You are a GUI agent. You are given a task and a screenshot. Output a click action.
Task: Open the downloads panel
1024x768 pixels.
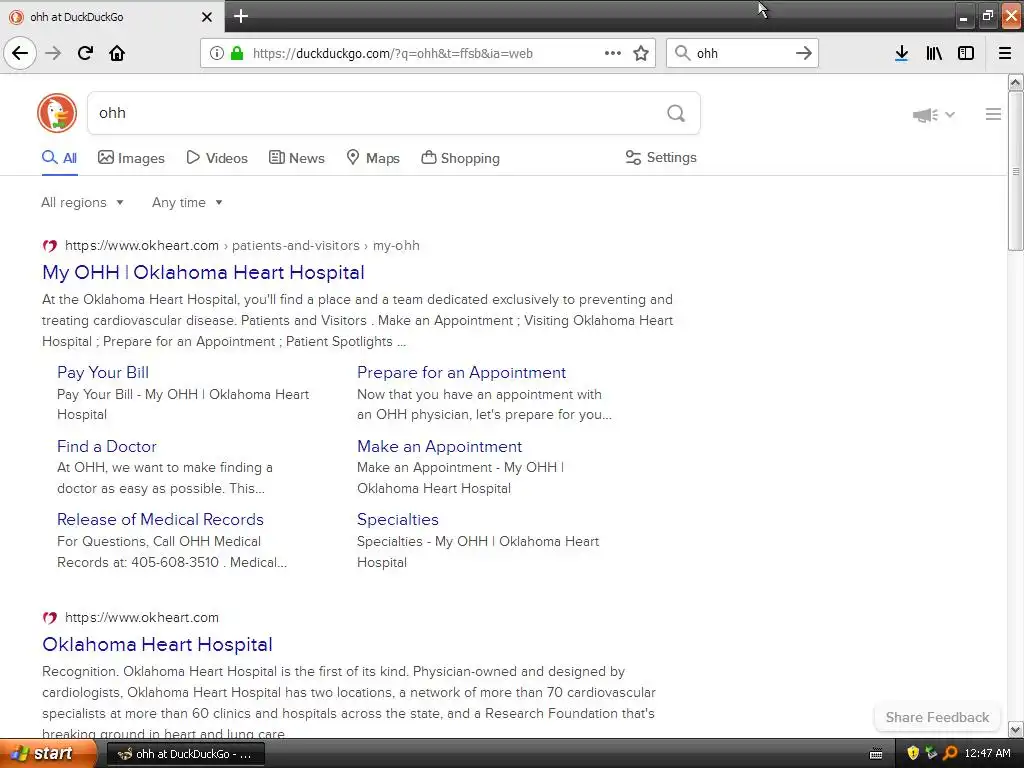click(x=901, y=53)
